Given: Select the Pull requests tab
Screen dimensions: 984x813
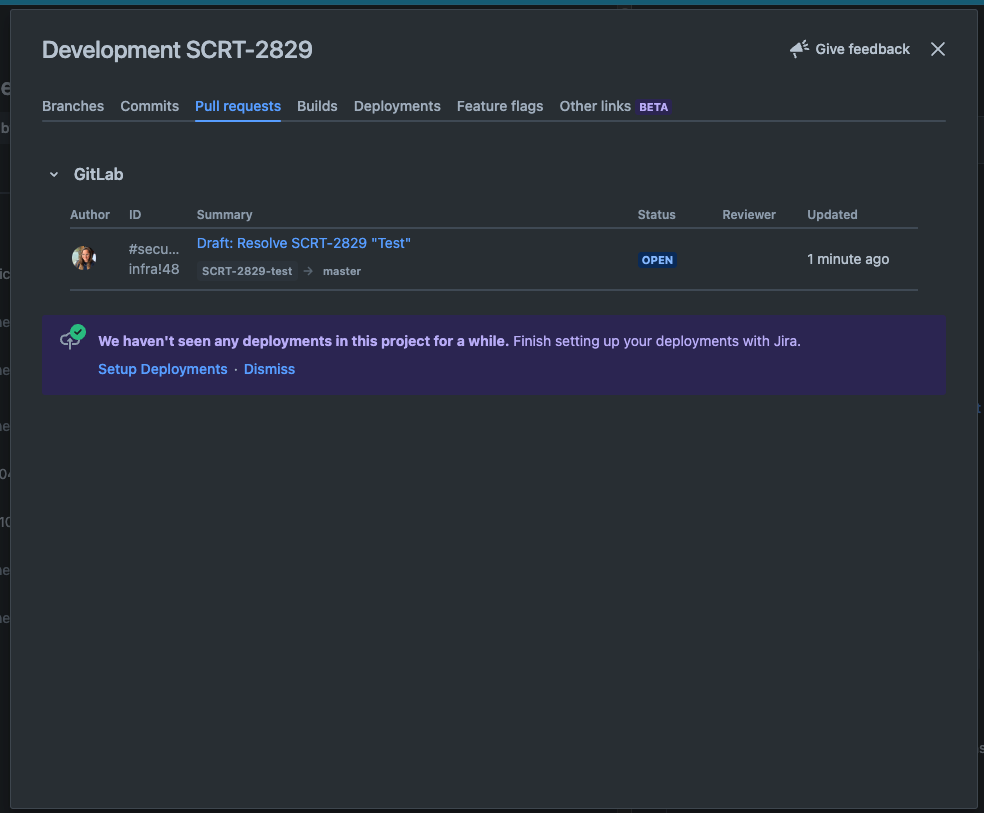Looking at the screenshot, I should coord(238,106).
